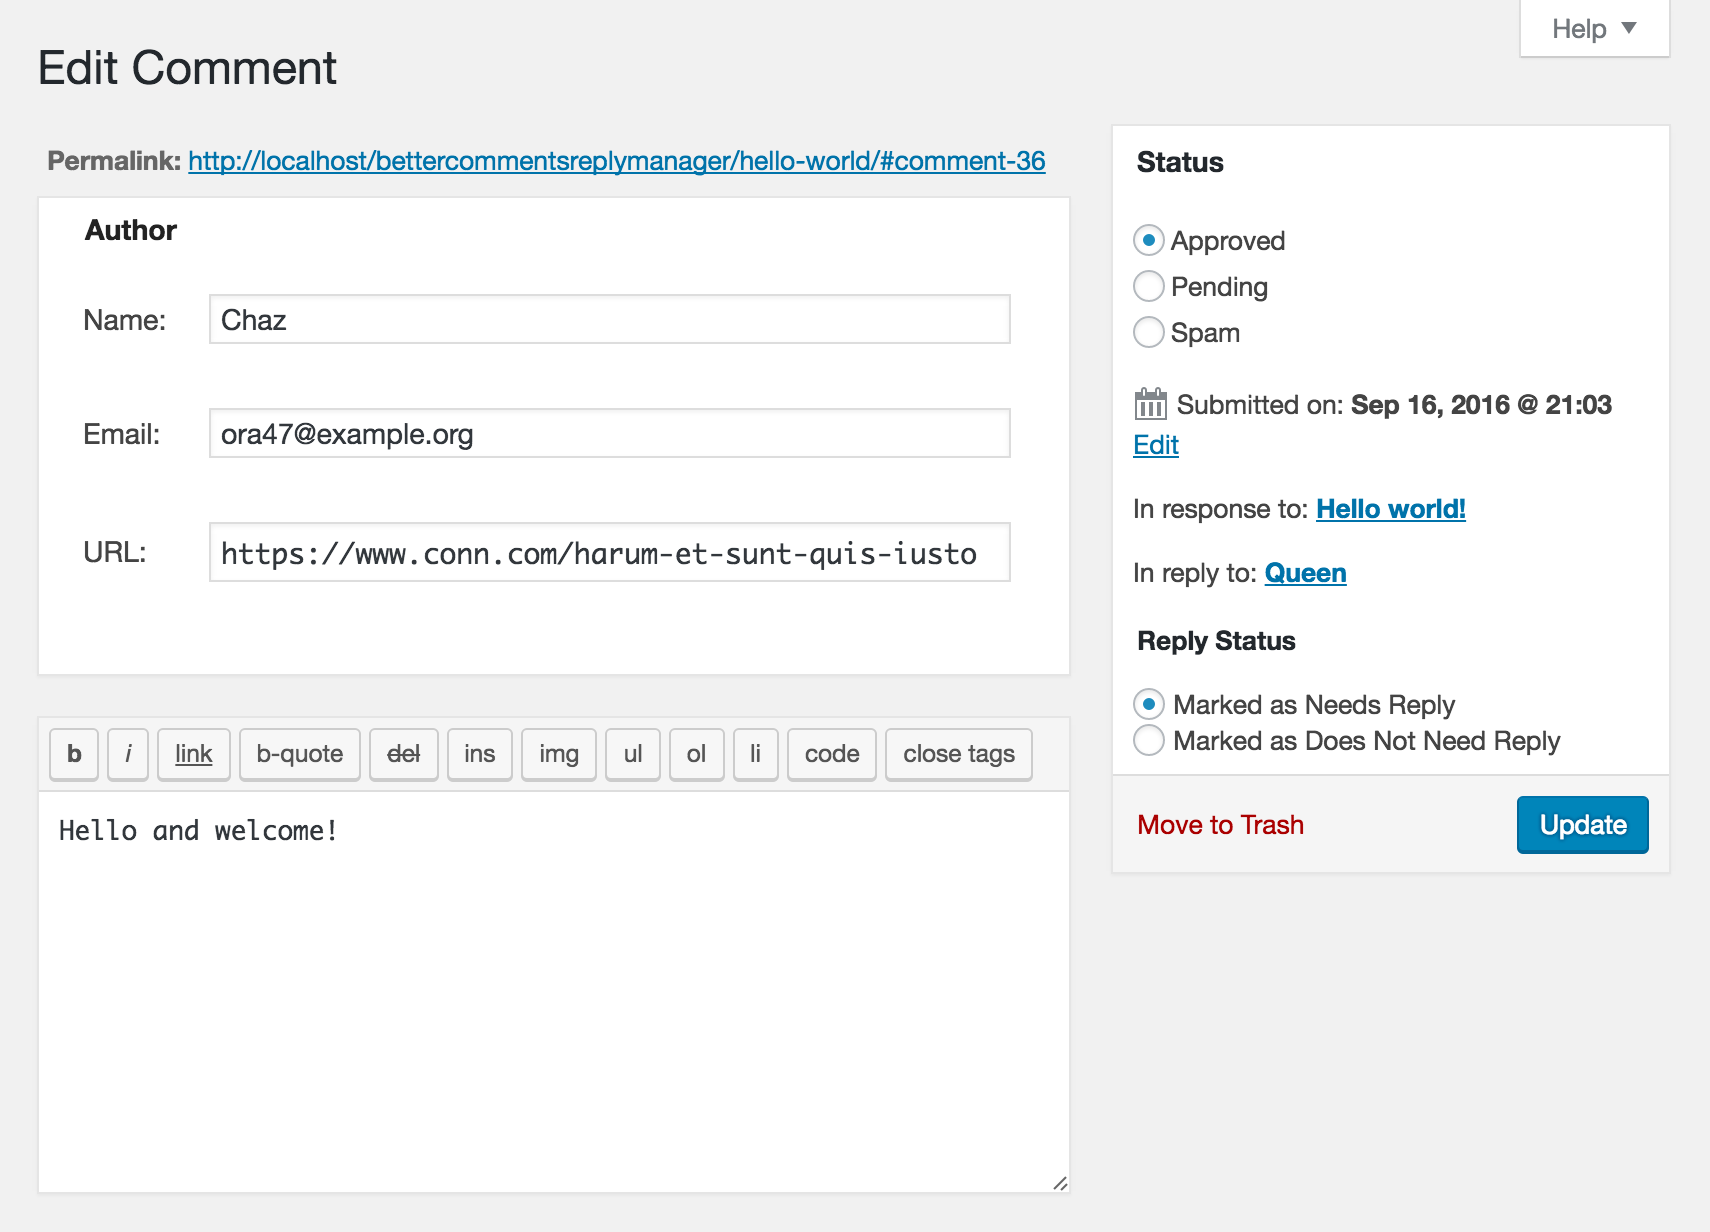
Task: Open the Queen parent comment link
Action: [1306, 573]
